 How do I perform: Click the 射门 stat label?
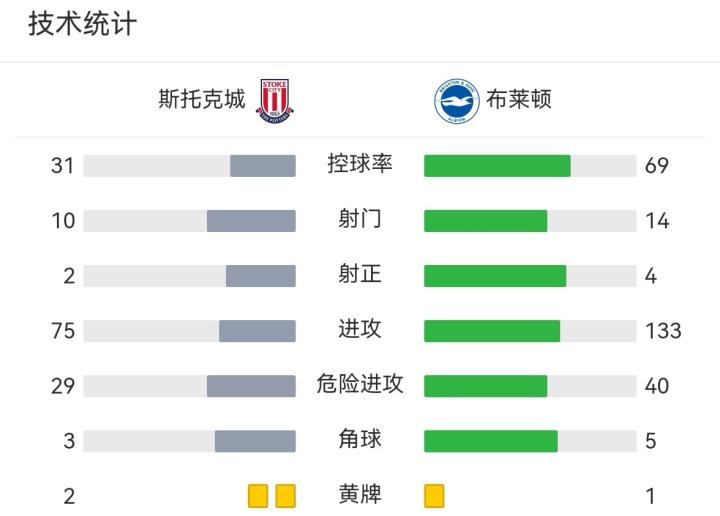[x=360, y=219]
